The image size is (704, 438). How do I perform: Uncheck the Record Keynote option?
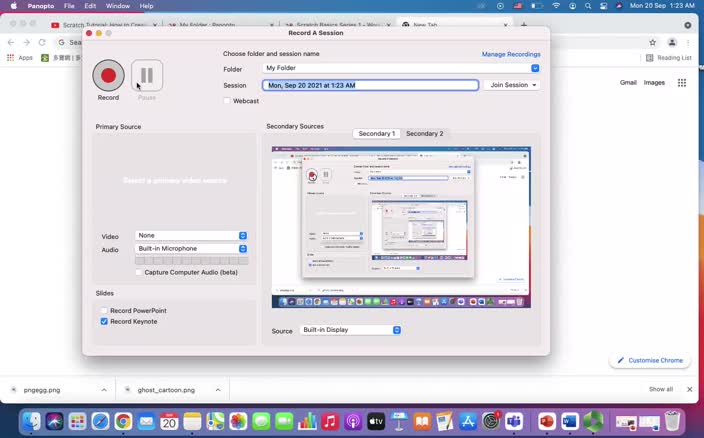click(104, 321)
